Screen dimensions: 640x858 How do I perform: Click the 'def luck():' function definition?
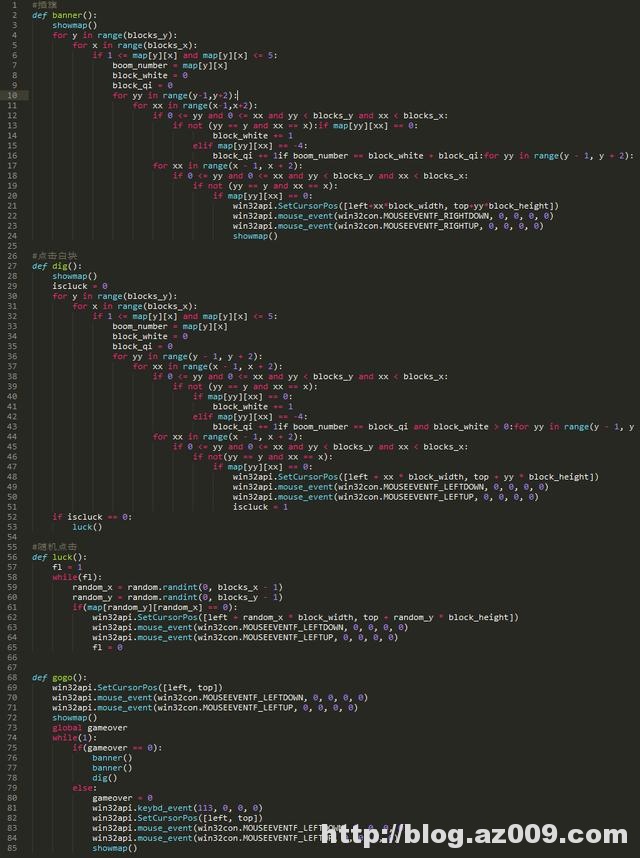[x=60, y=557]
